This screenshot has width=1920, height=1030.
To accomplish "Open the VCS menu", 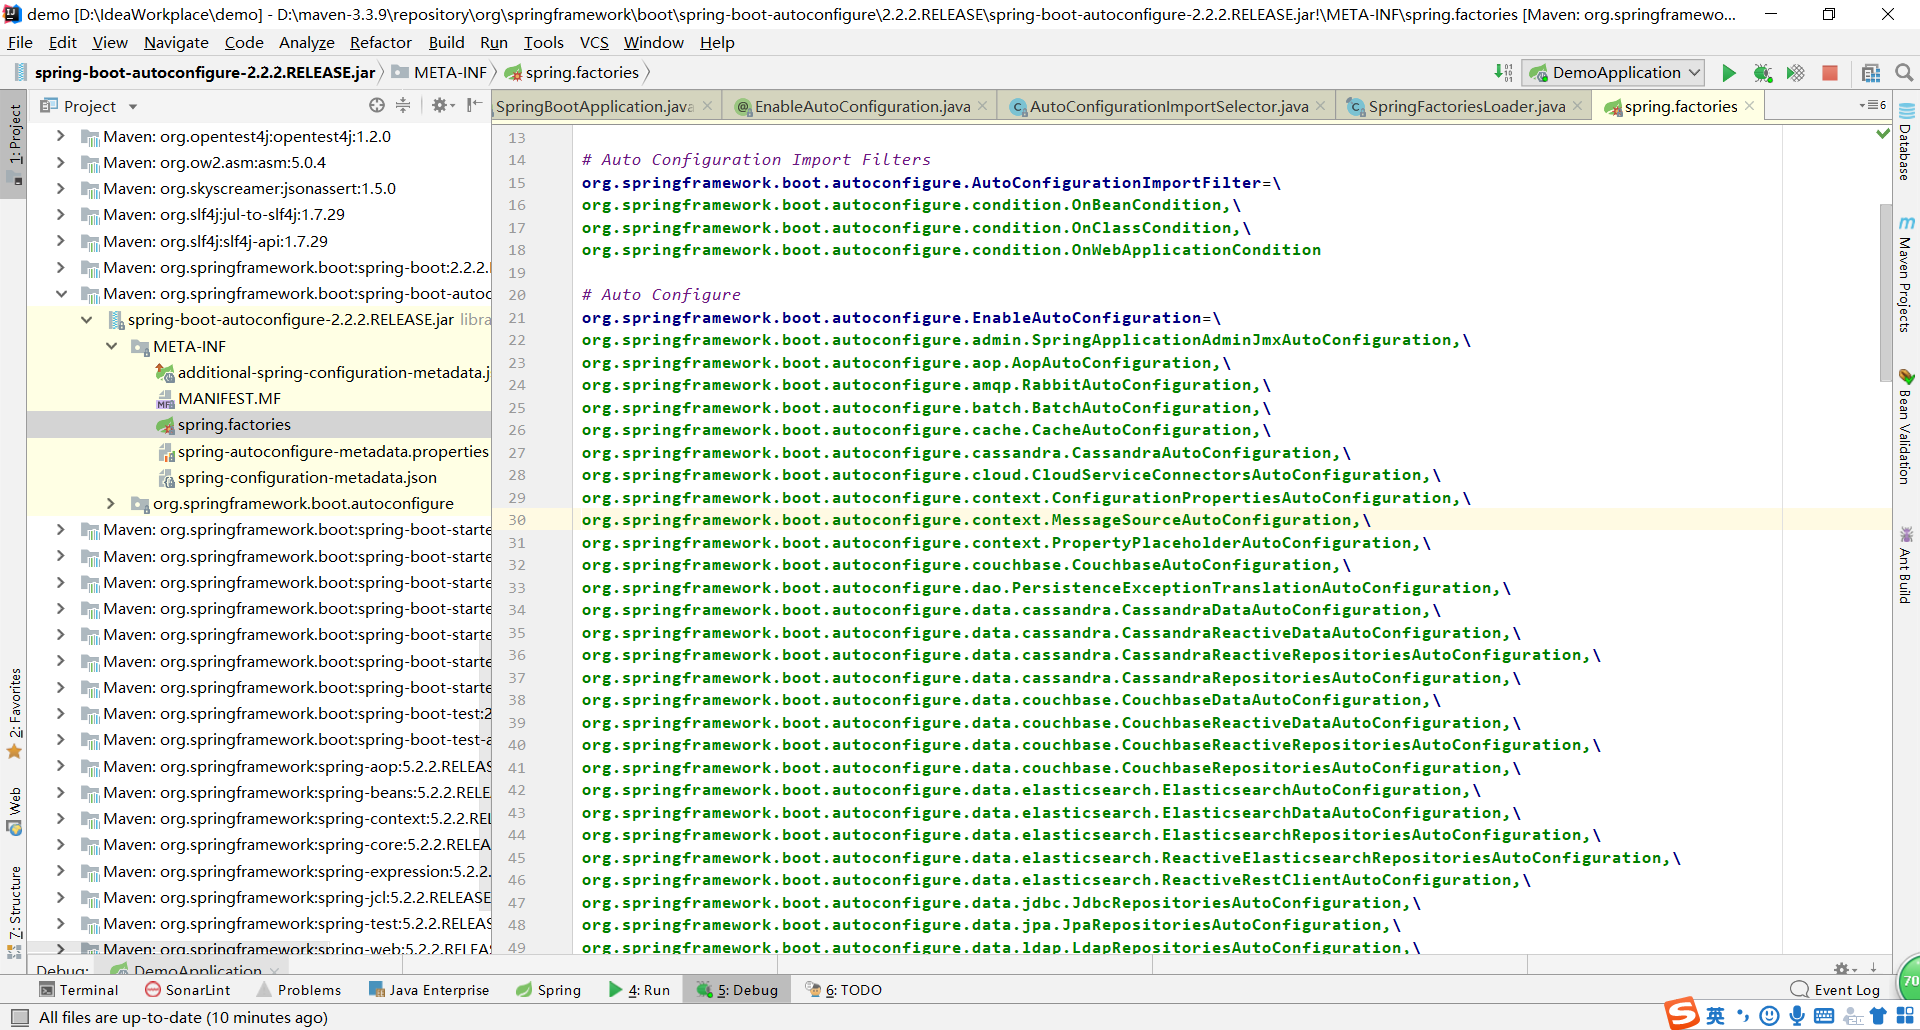I will (594, 42).
